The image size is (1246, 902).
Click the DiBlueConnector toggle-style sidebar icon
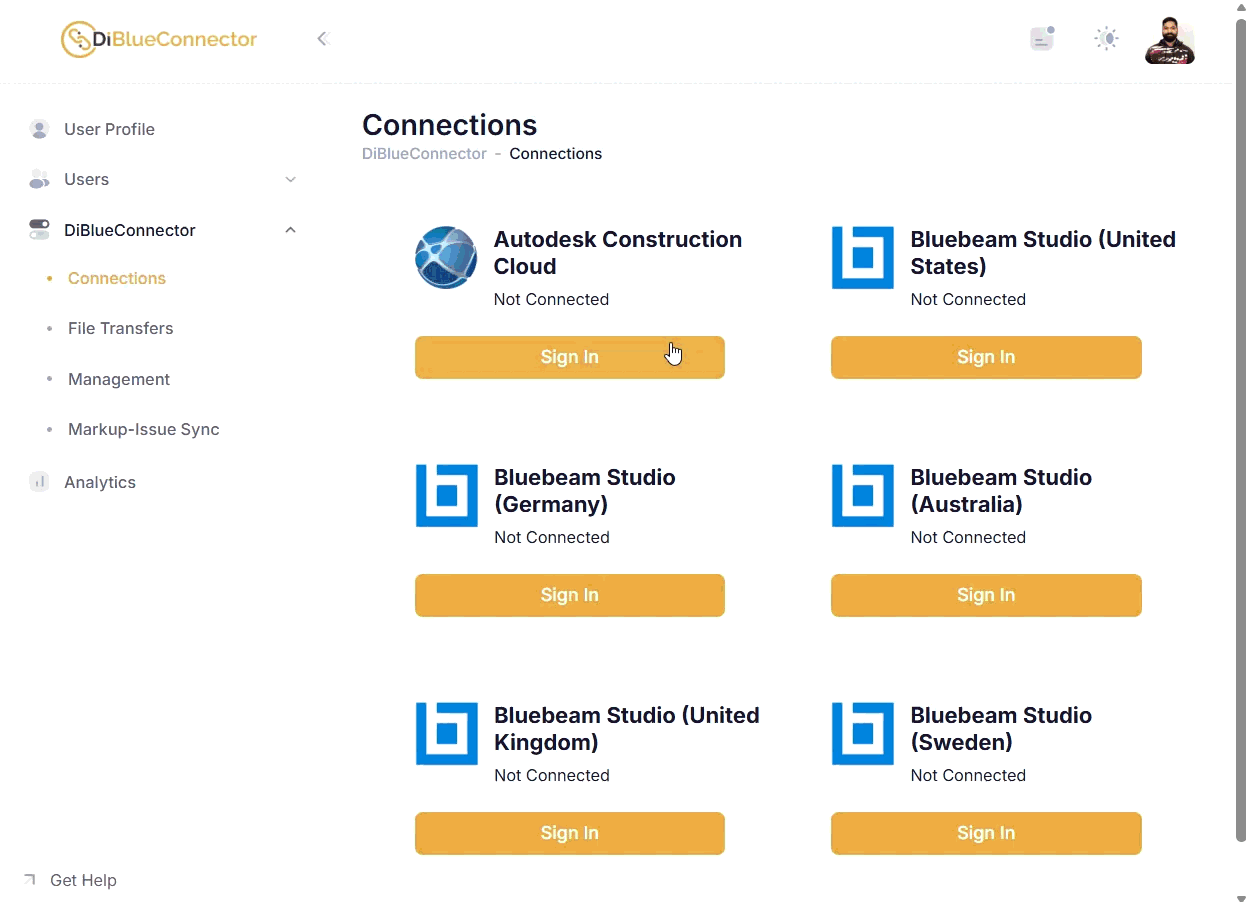(39, 230)
